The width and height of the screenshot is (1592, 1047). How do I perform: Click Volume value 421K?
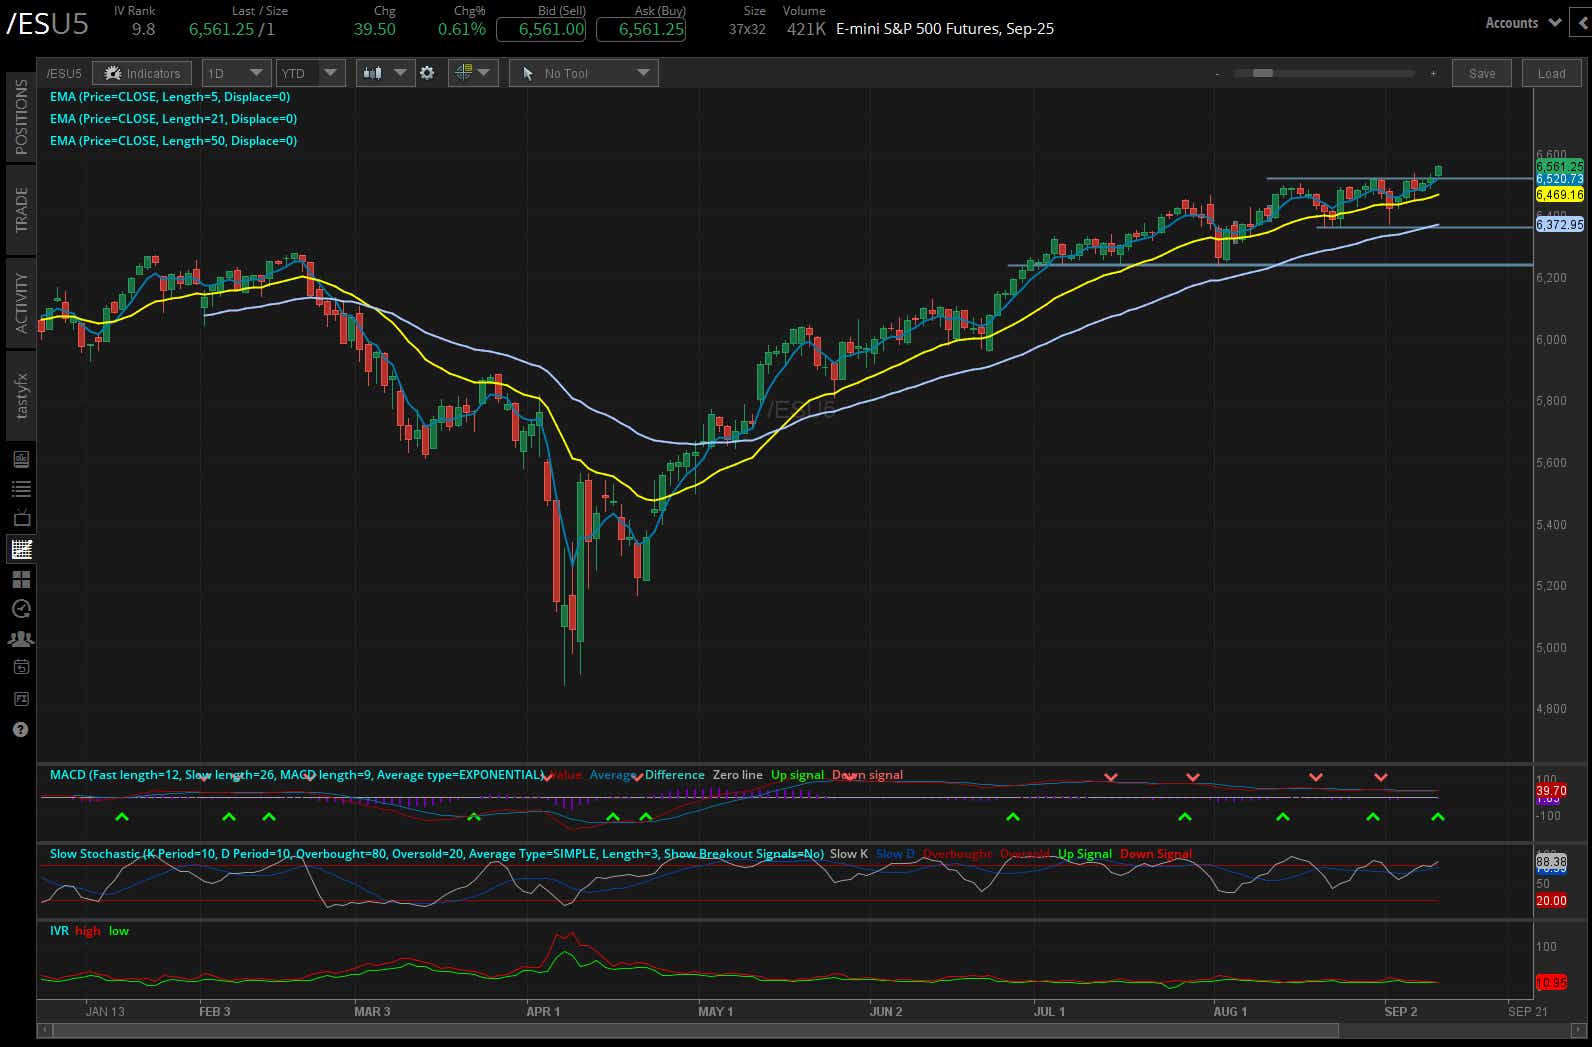point(806,29)
